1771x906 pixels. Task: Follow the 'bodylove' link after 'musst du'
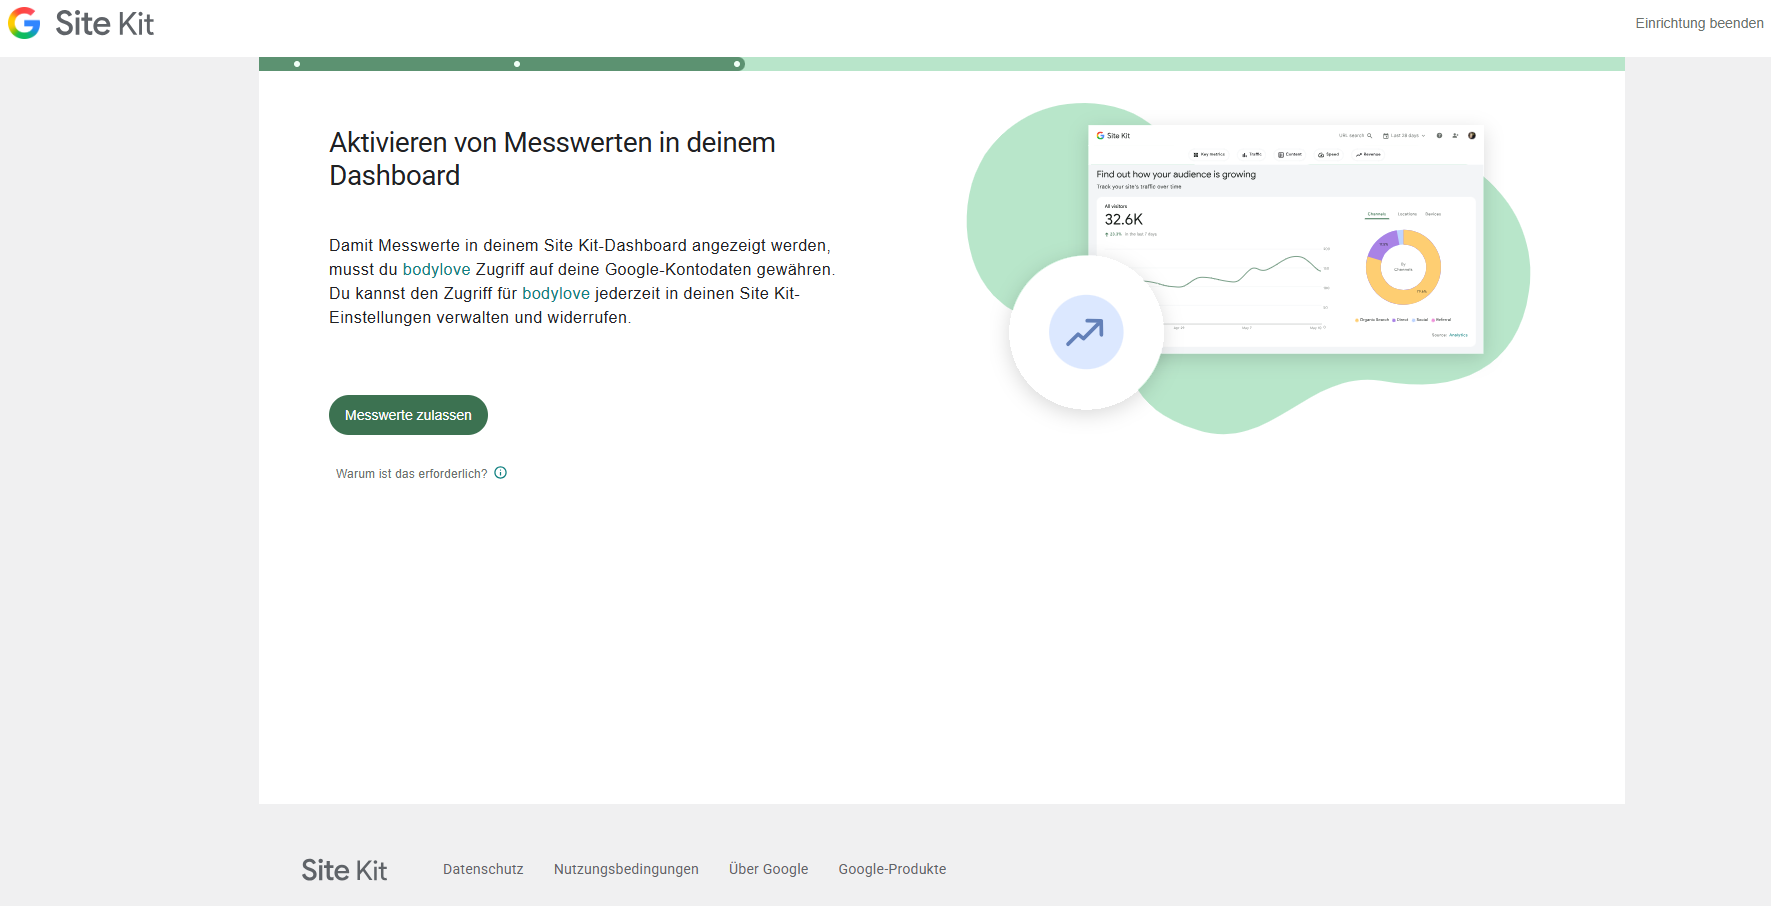pyautogui.click(x=436, y=270)
